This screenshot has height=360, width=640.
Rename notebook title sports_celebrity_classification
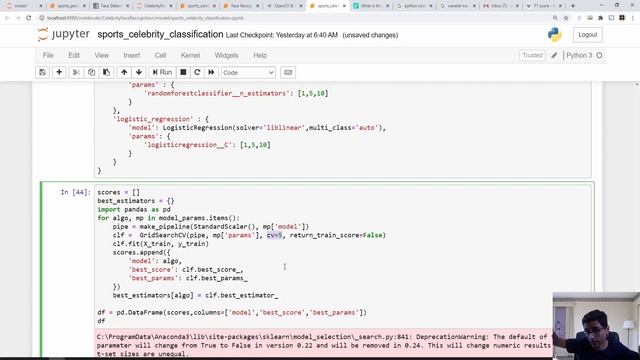point(160,35)
